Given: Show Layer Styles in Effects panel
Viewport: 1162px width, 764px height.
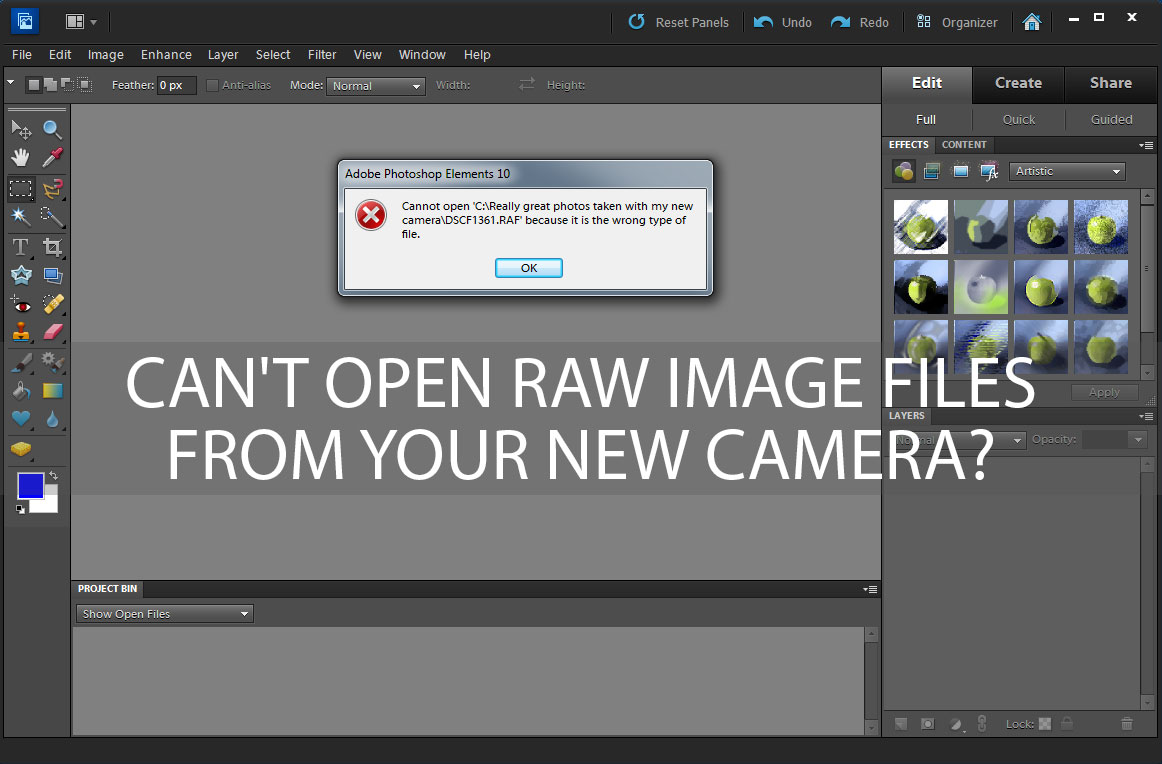Looking at the screenshot, I should 932,171.
